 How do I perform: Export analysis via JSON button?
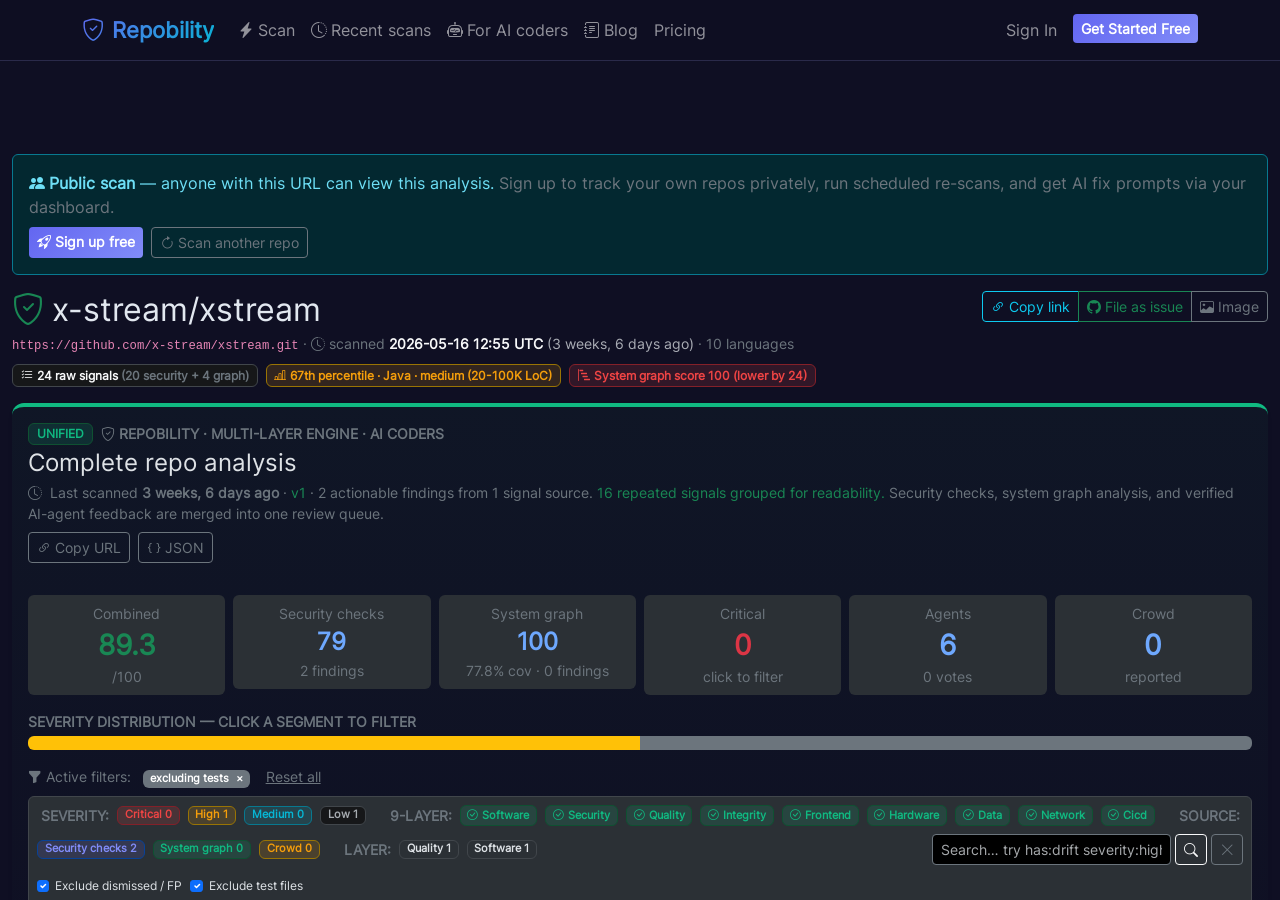[175, 547]
